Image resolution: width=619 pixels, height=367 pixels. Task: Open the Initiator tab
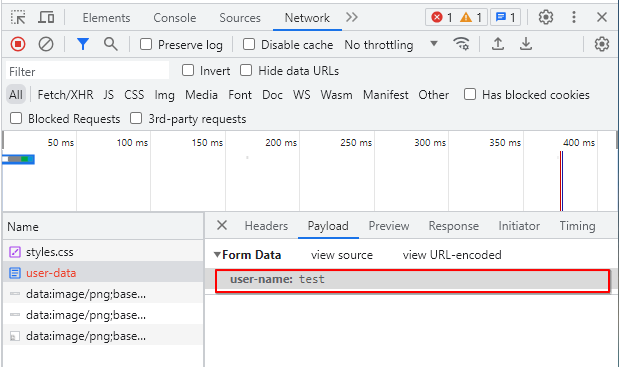[x=519, y=226]
